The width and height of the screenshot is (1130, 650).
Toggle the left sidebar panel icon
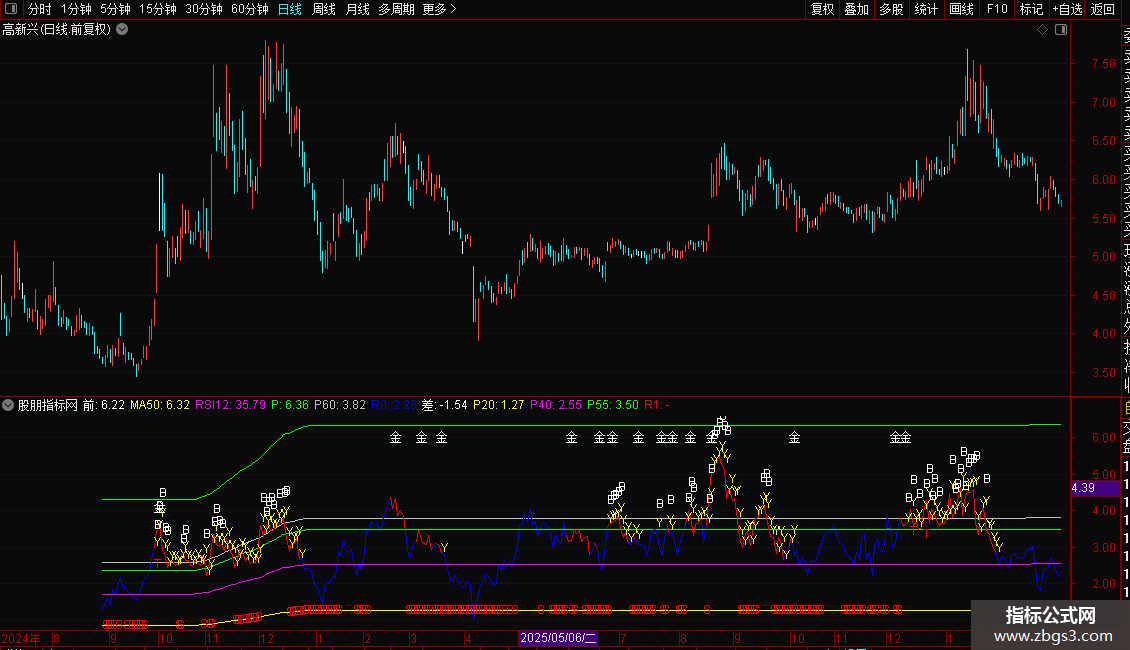click(11, 9)
